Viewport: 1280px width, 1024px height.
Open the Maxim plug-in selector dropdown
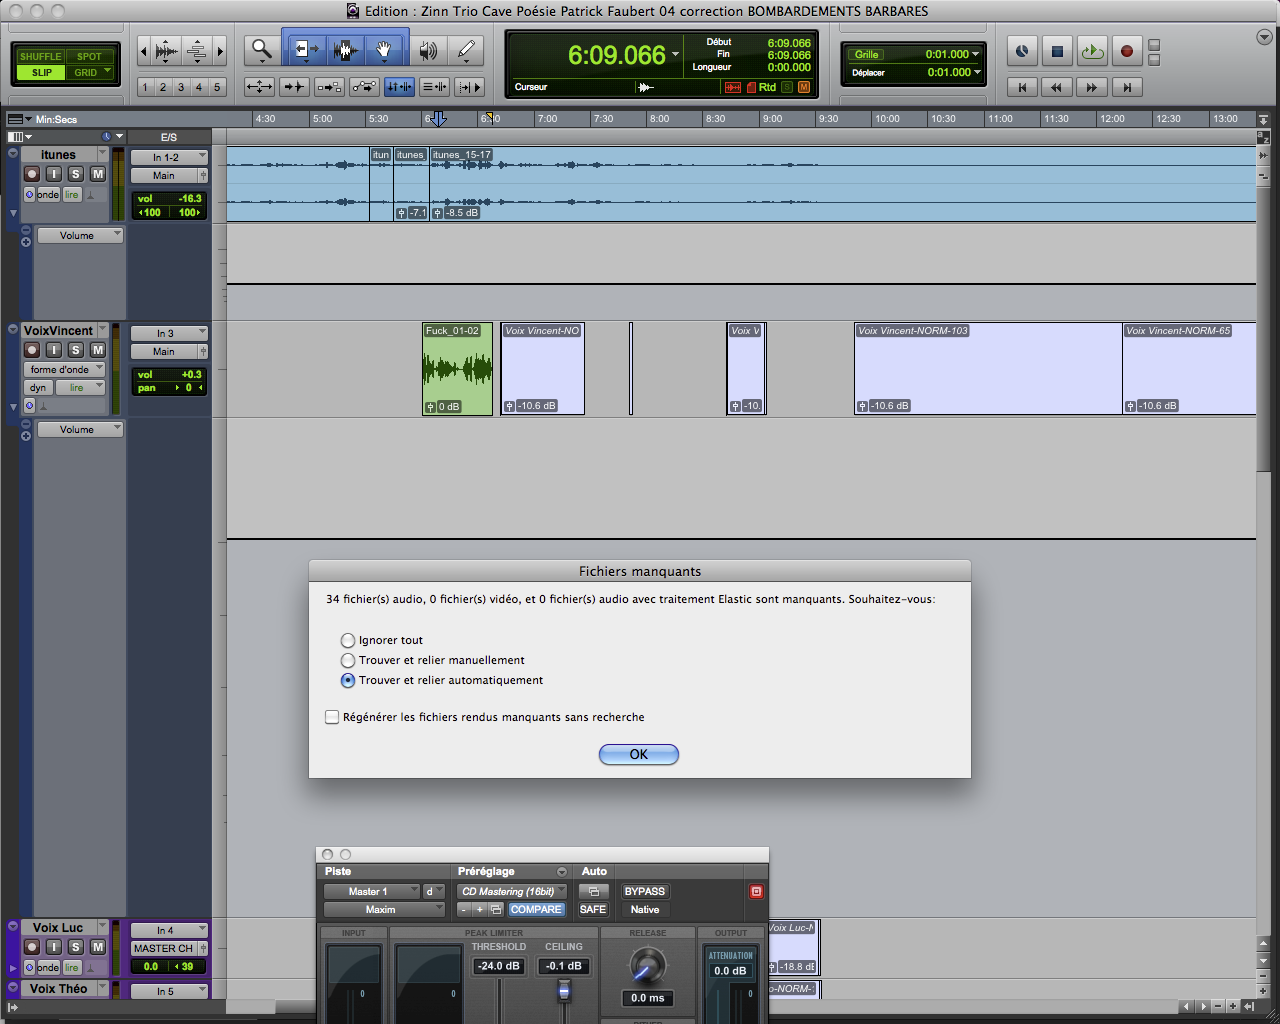(x=383, y=909)
